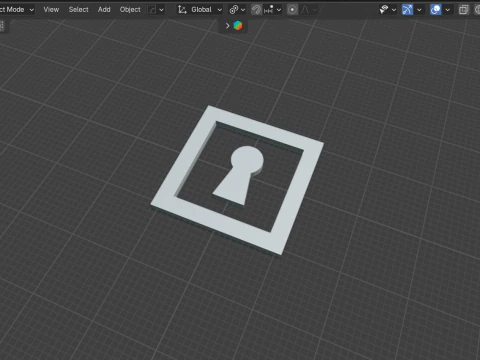
Task: Click the proportional falloff curve icon
Action: point(305,10)
